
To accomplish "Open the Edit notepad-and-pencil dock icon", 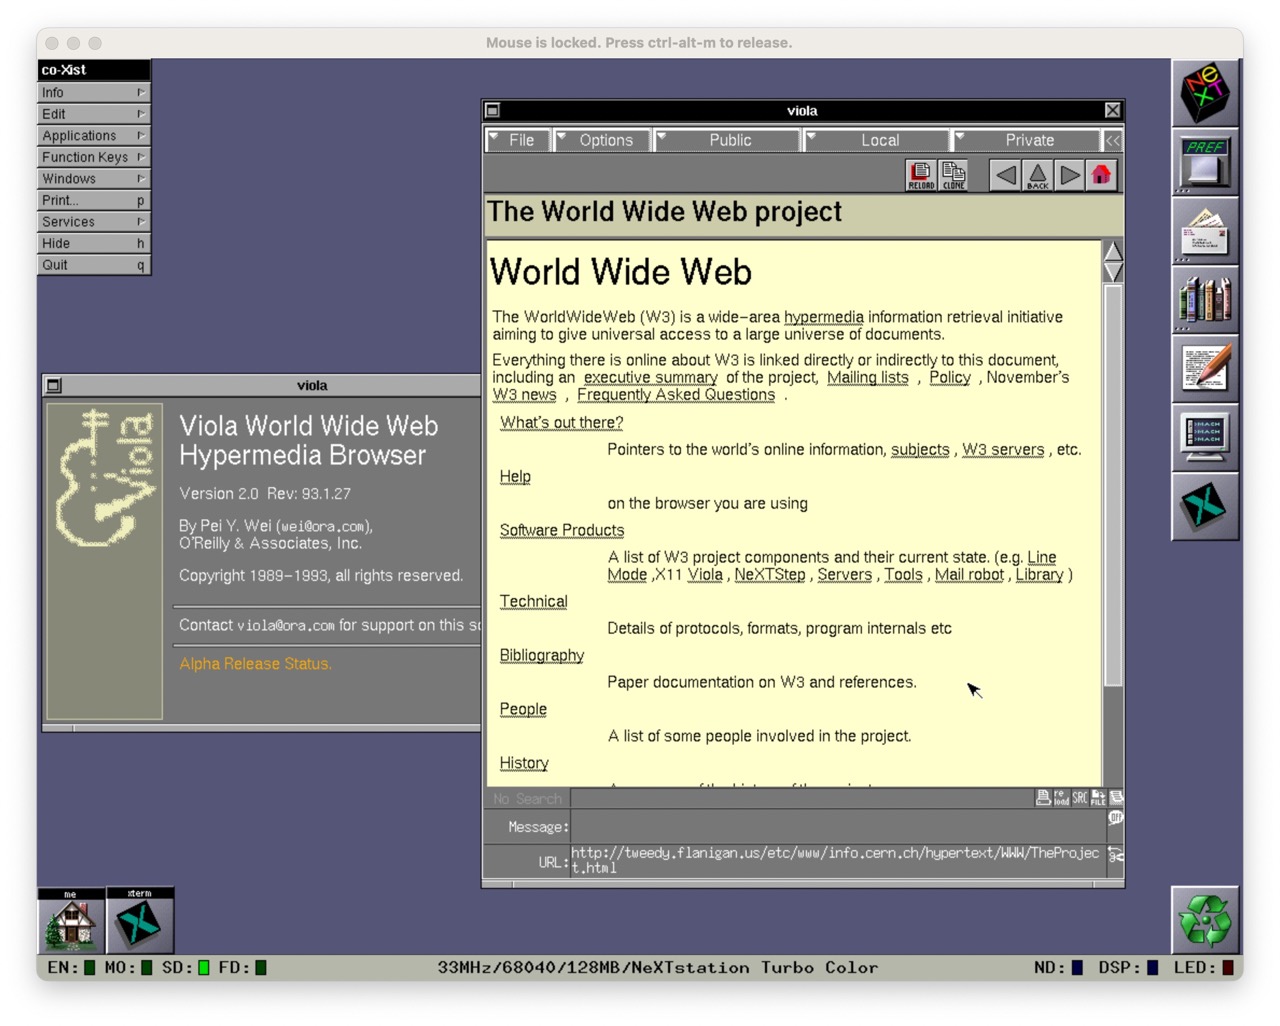I will click(1205, 369).
